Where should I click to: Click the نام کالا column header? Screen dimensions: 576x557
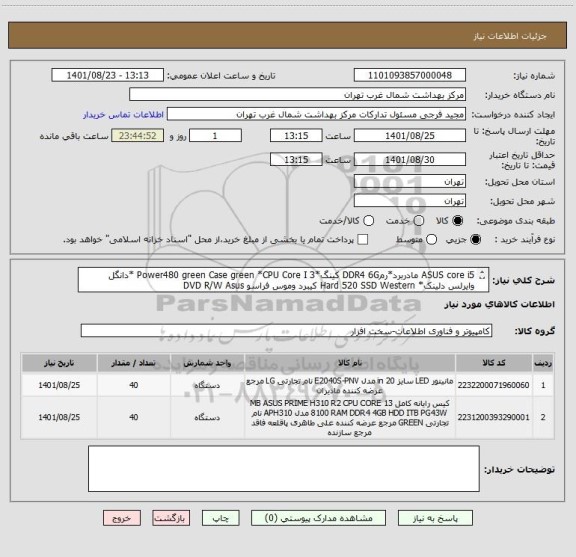(350, 363)
